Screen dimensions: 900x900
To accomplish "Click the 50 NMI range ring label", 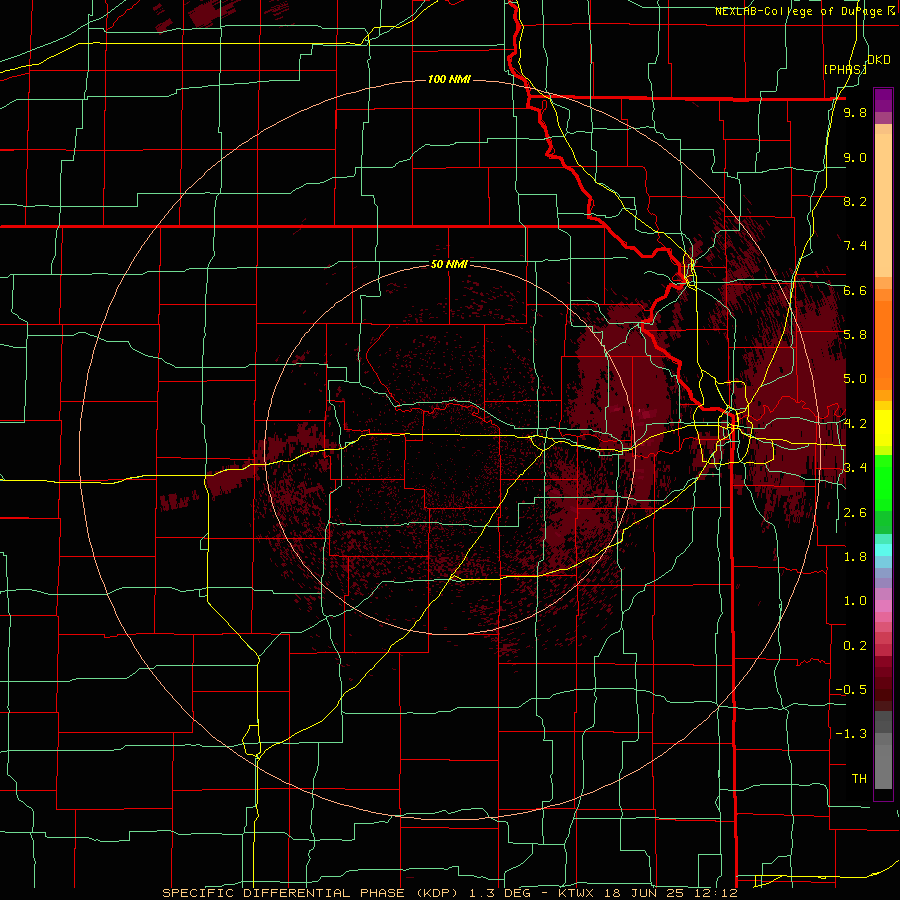I will point(449,264).
